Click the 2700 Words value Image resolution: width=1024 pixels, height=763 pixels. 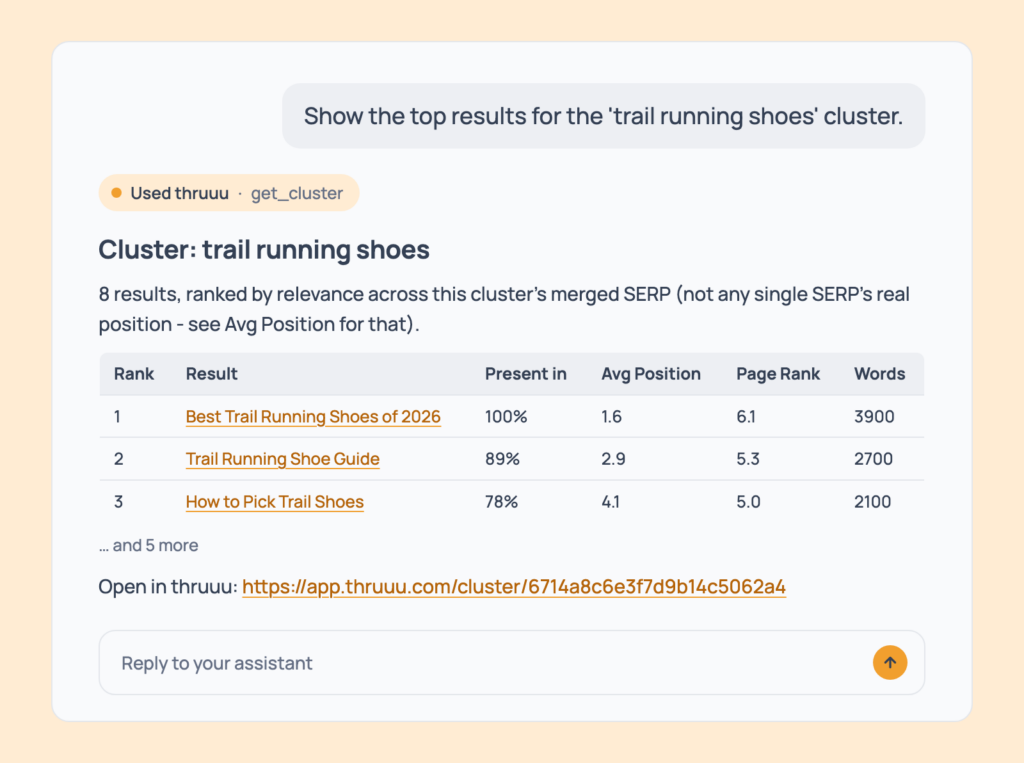873,459
